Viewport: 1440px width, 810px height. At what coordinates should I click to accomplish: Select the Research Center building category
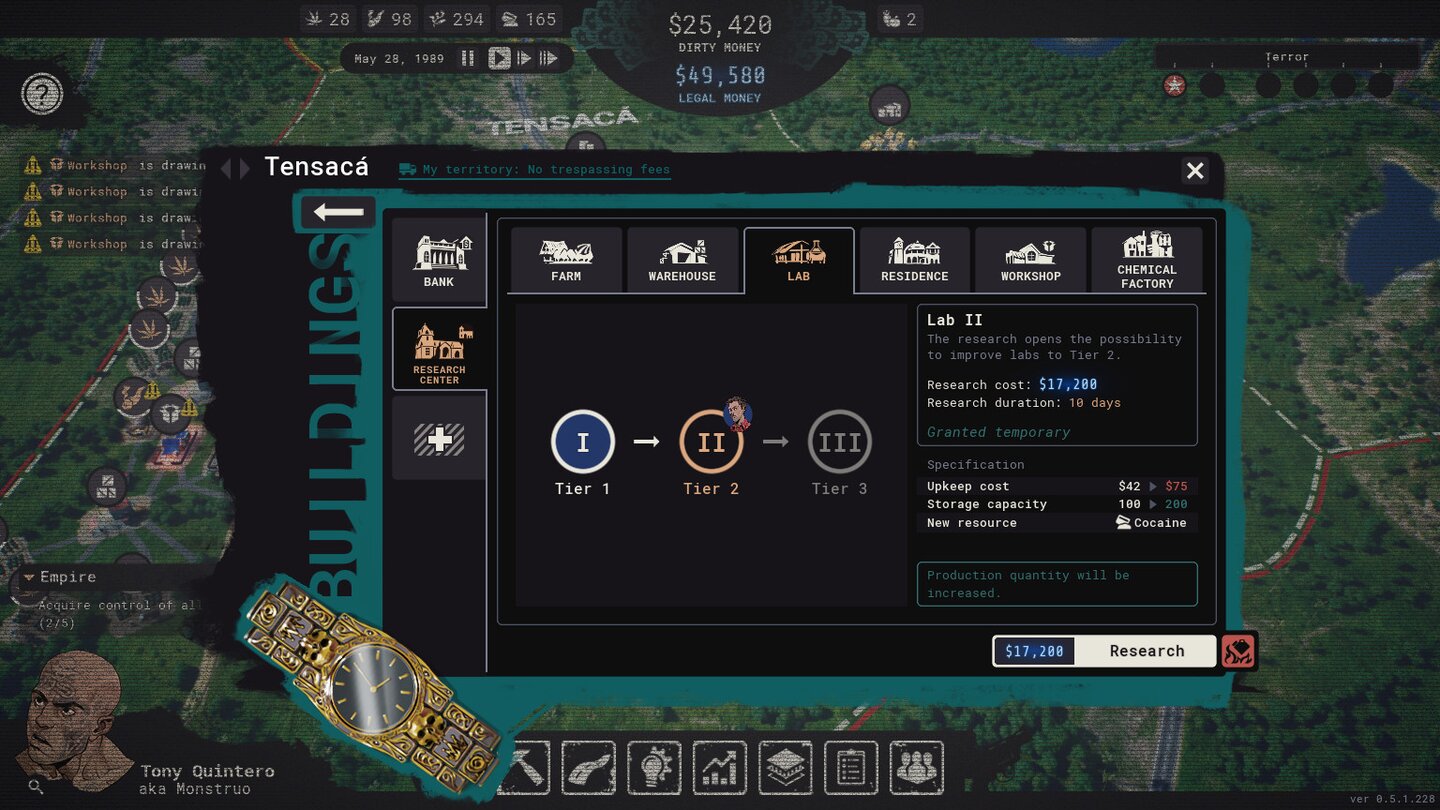pyautogui.click(x=439, y=349)
